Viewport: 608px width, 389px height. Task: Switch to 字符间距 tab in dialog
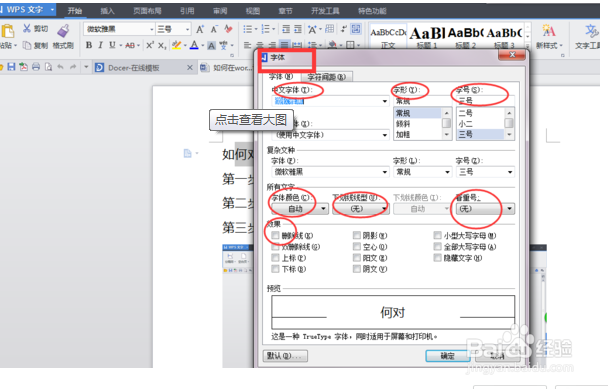point(326,77)
